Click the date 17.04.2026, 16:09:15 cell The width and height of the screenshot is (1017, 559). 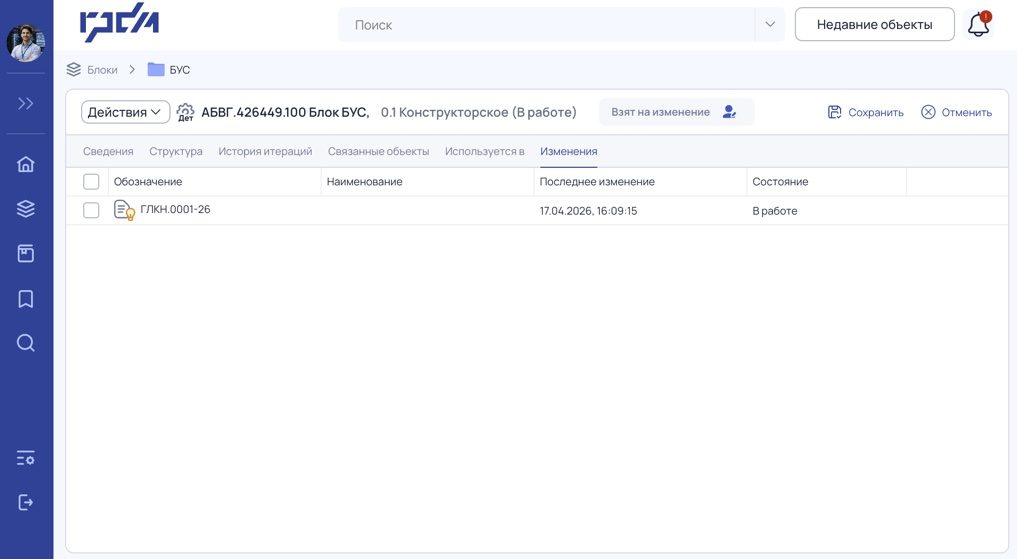click(x=588, y=211)
